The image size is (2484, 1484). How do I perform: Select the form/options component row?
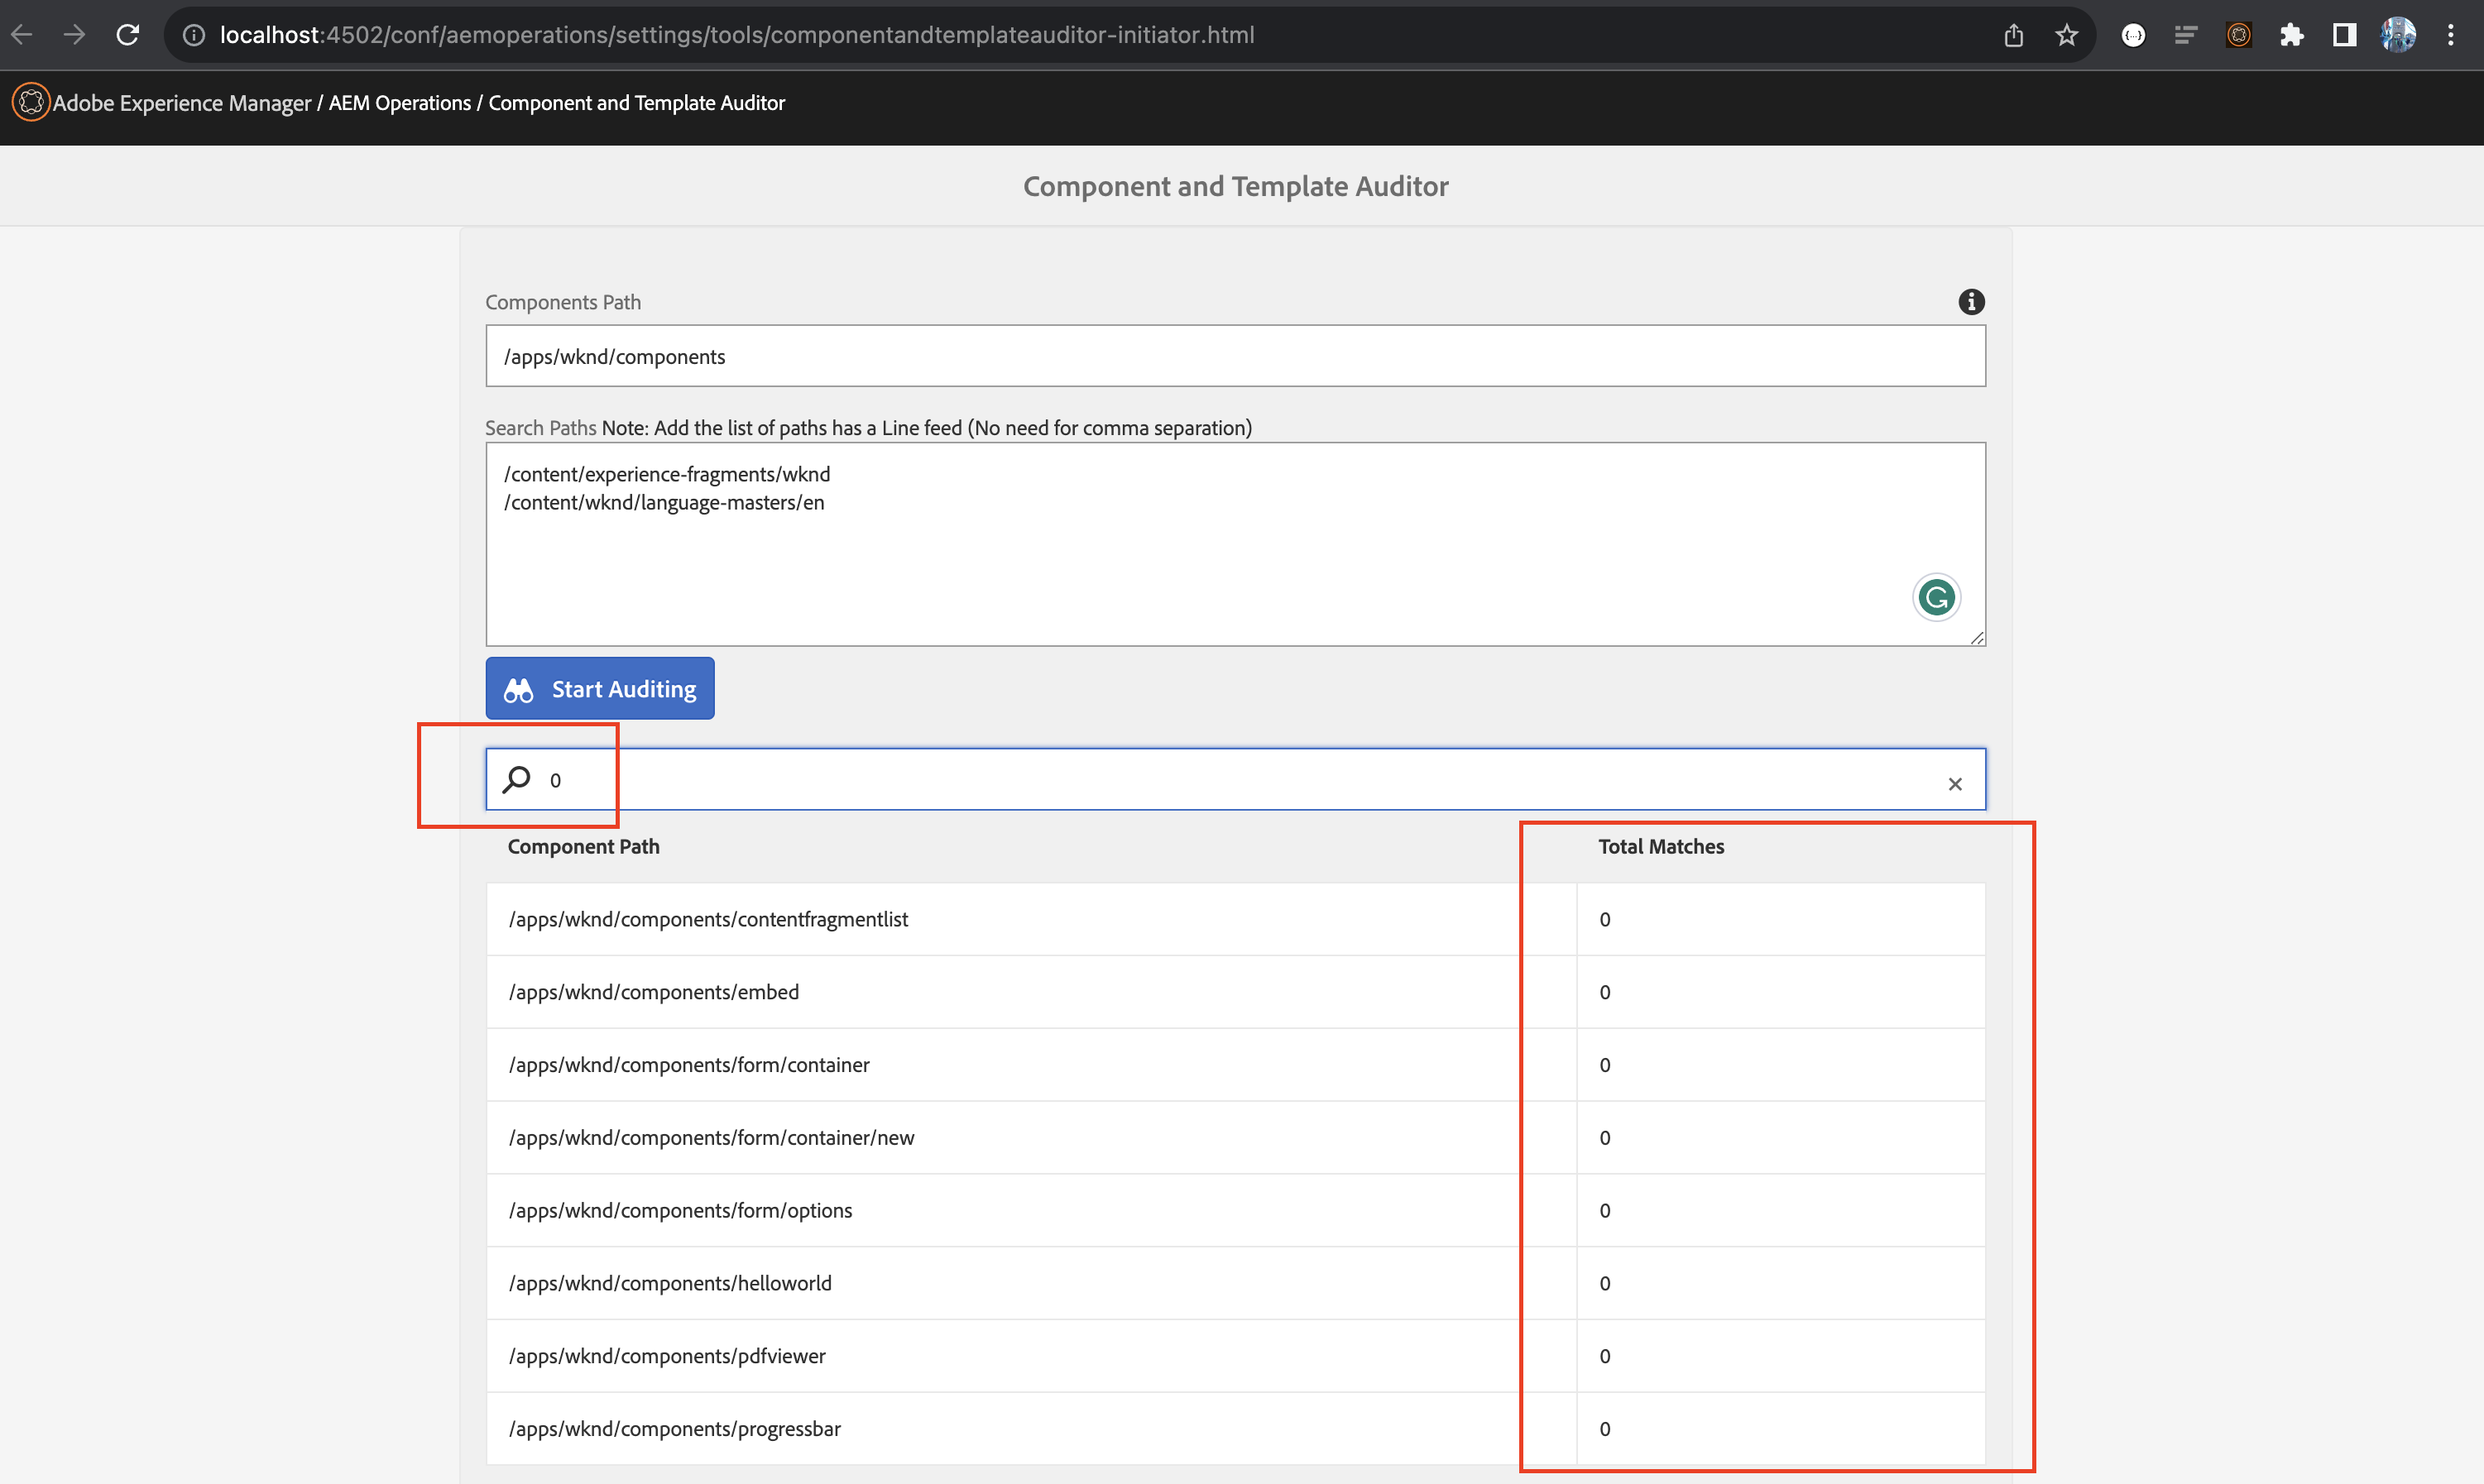(1236, 1210)
